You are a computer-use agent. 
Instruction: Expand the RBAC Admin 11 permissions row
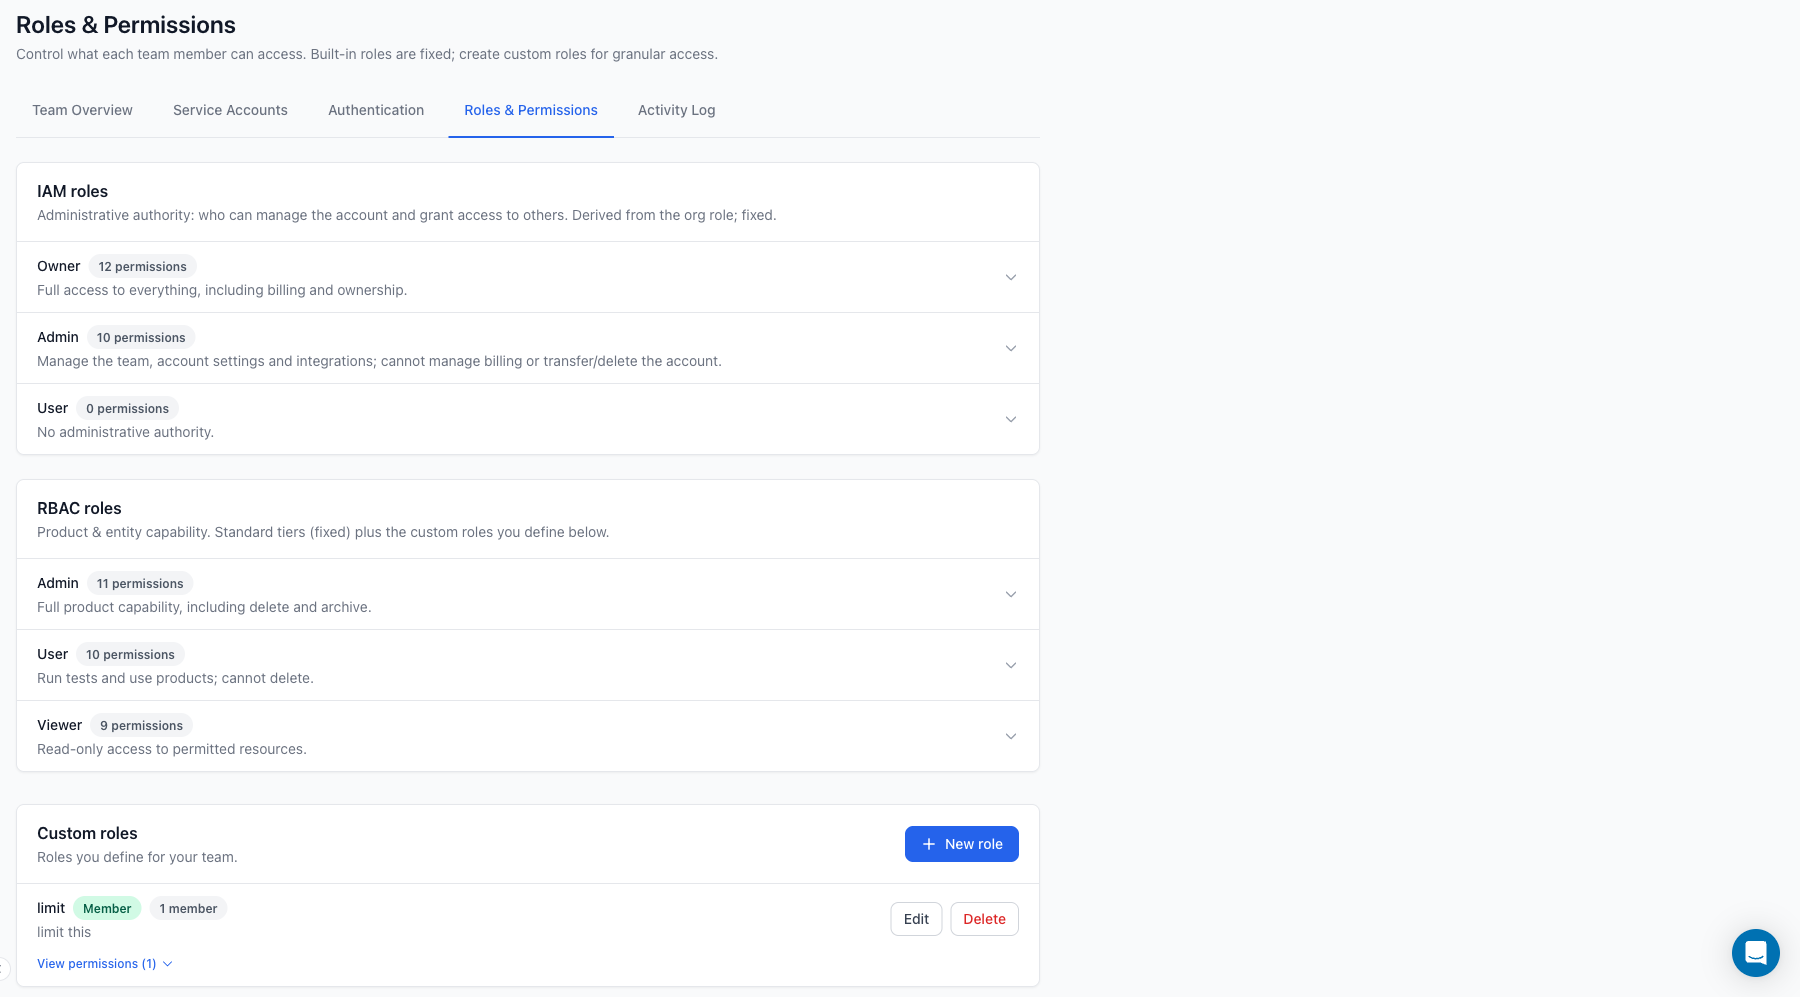pyautogui.click(x=528, y=594)
